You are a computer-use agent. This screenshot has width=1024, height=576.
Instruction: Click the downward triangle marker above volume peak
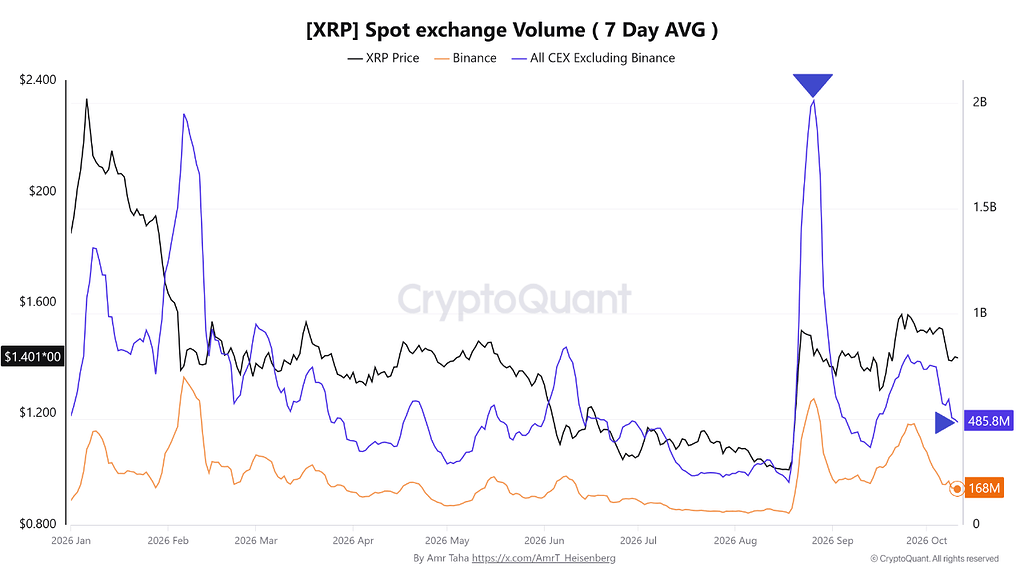(812, 84)
